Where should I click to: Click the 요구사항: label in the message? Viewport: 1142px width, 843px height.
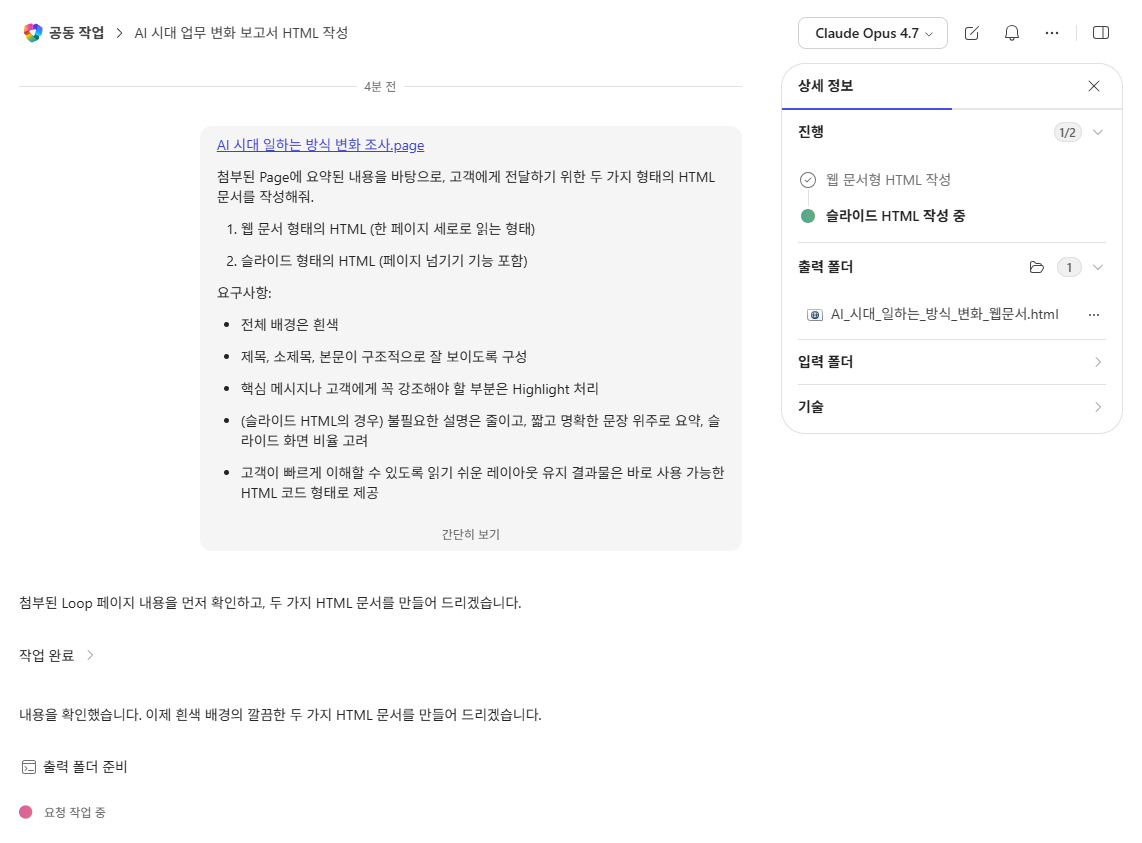pyautogui.click(x=244, y=292)
